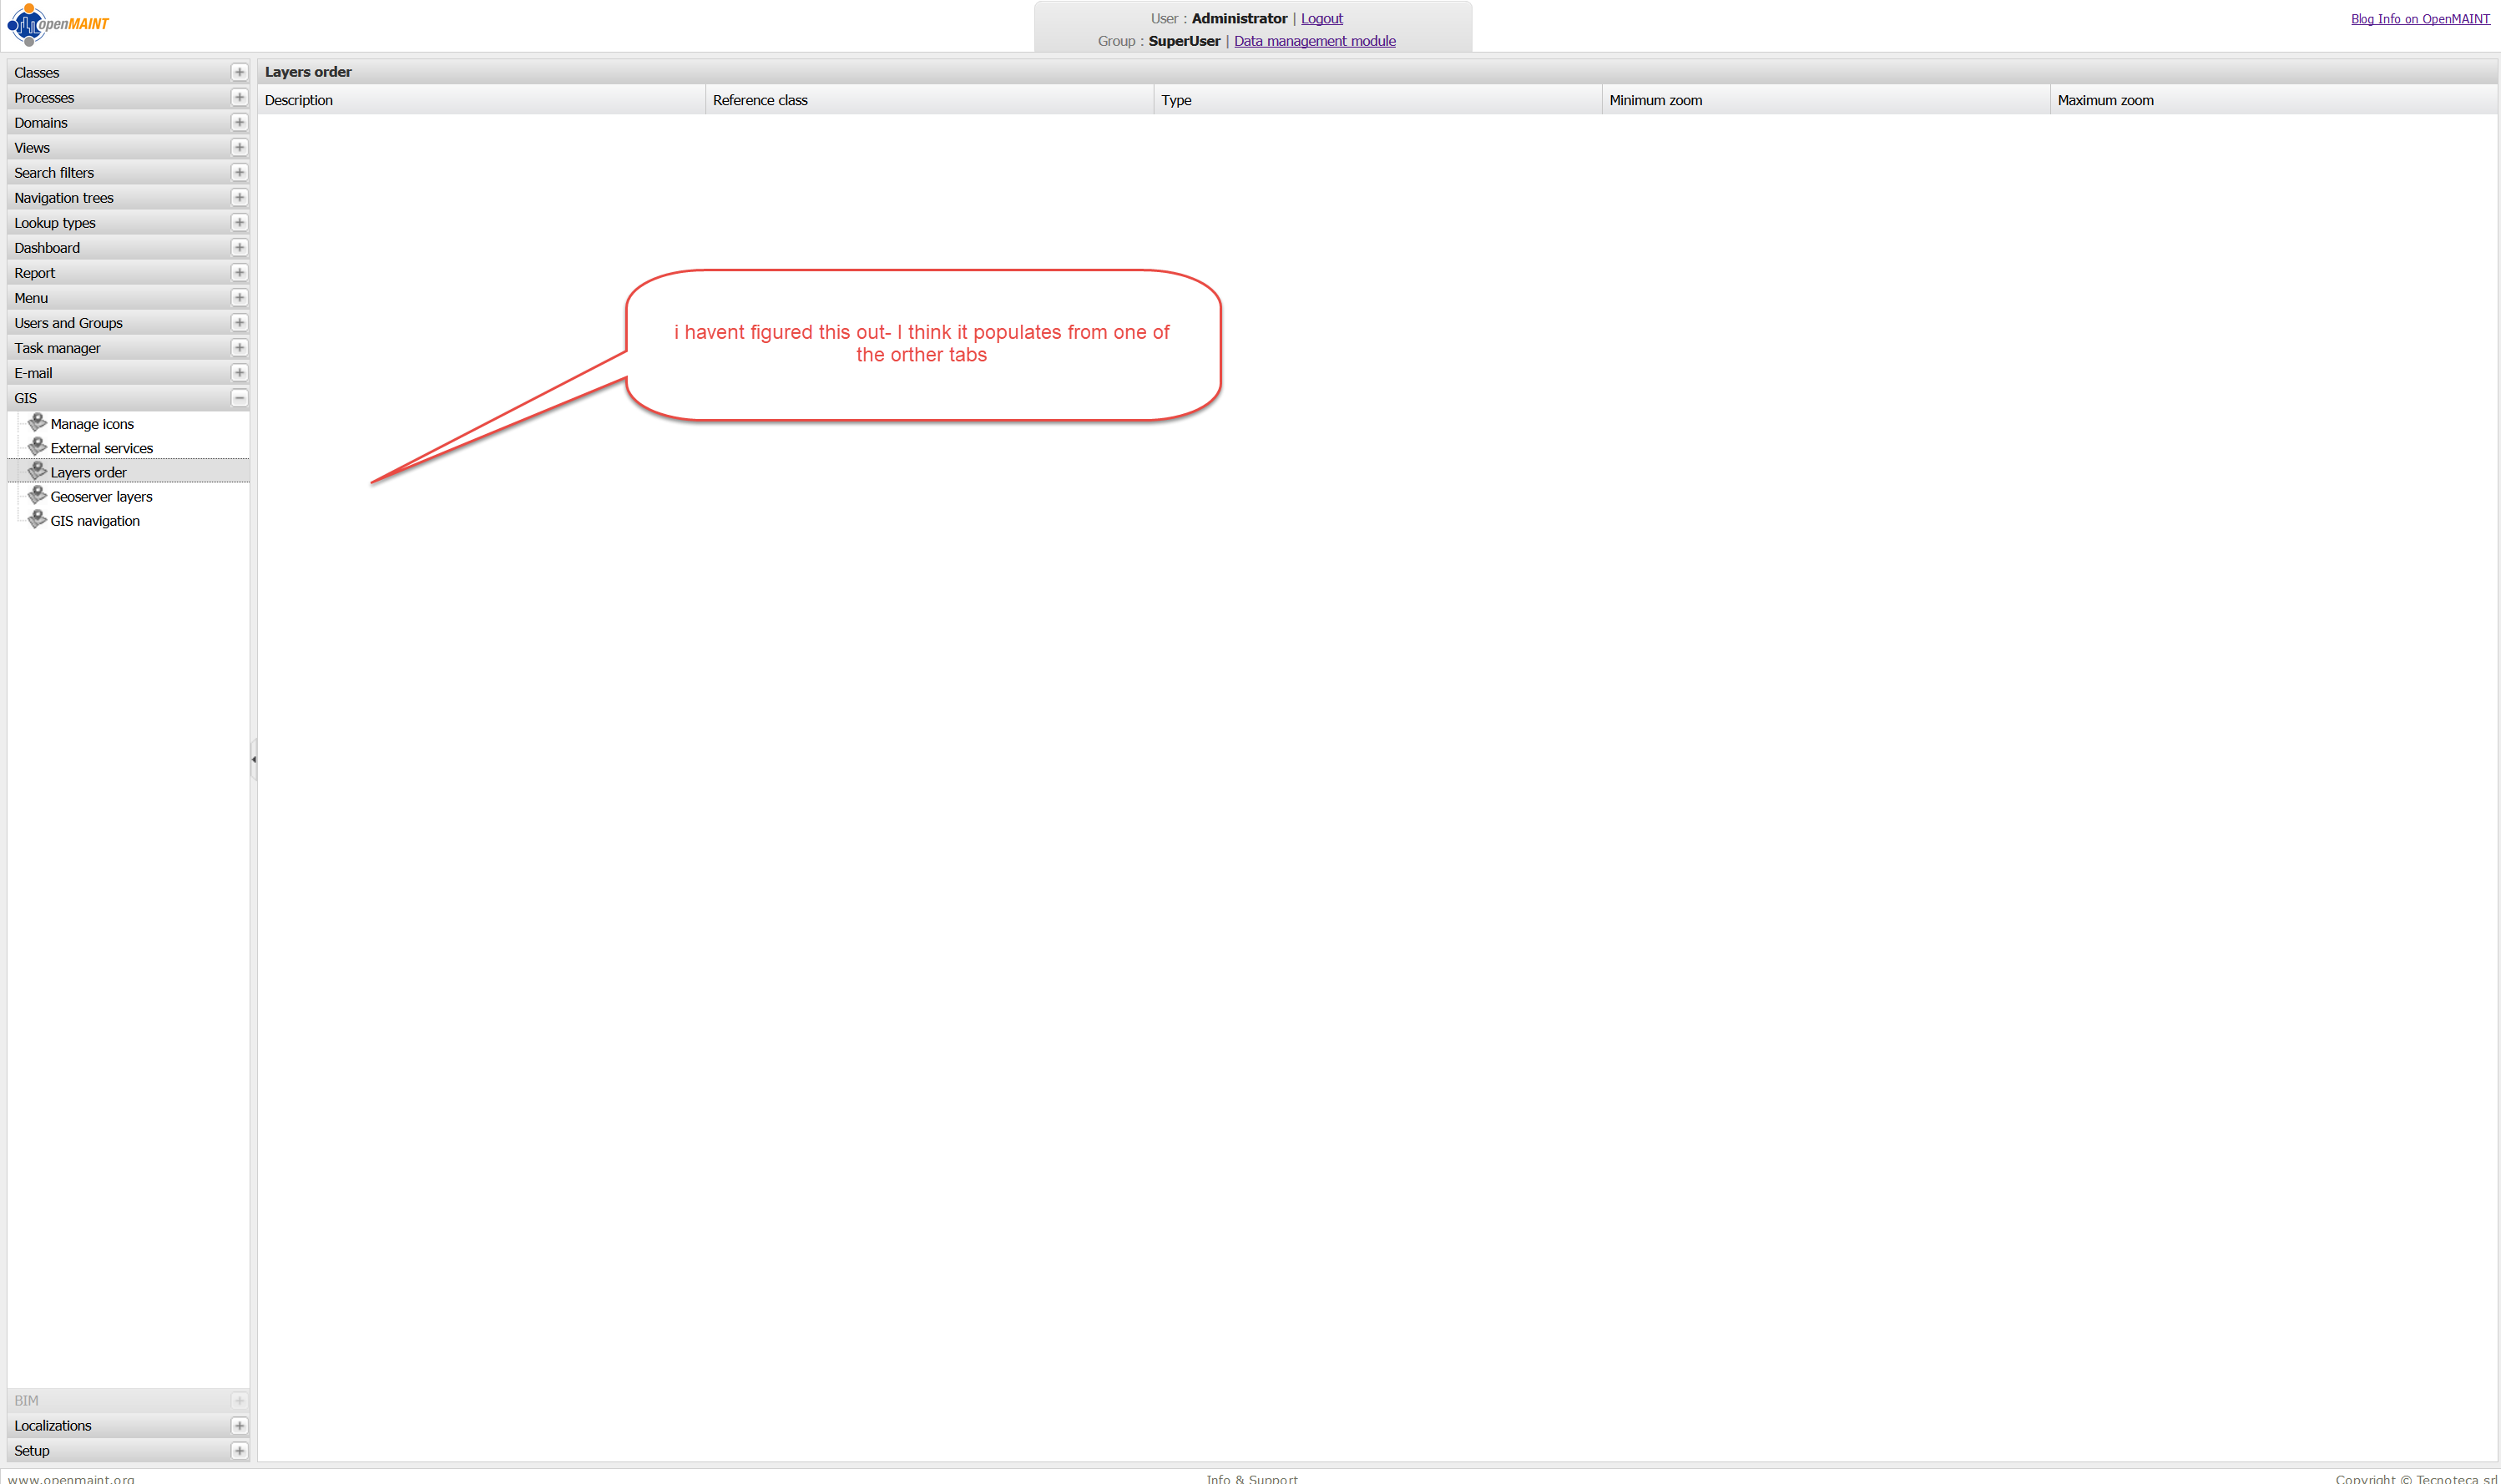Collapse the left sidebar with splitter arrow
This screenshot has width=2501, height=1484.
click(253, 759)
